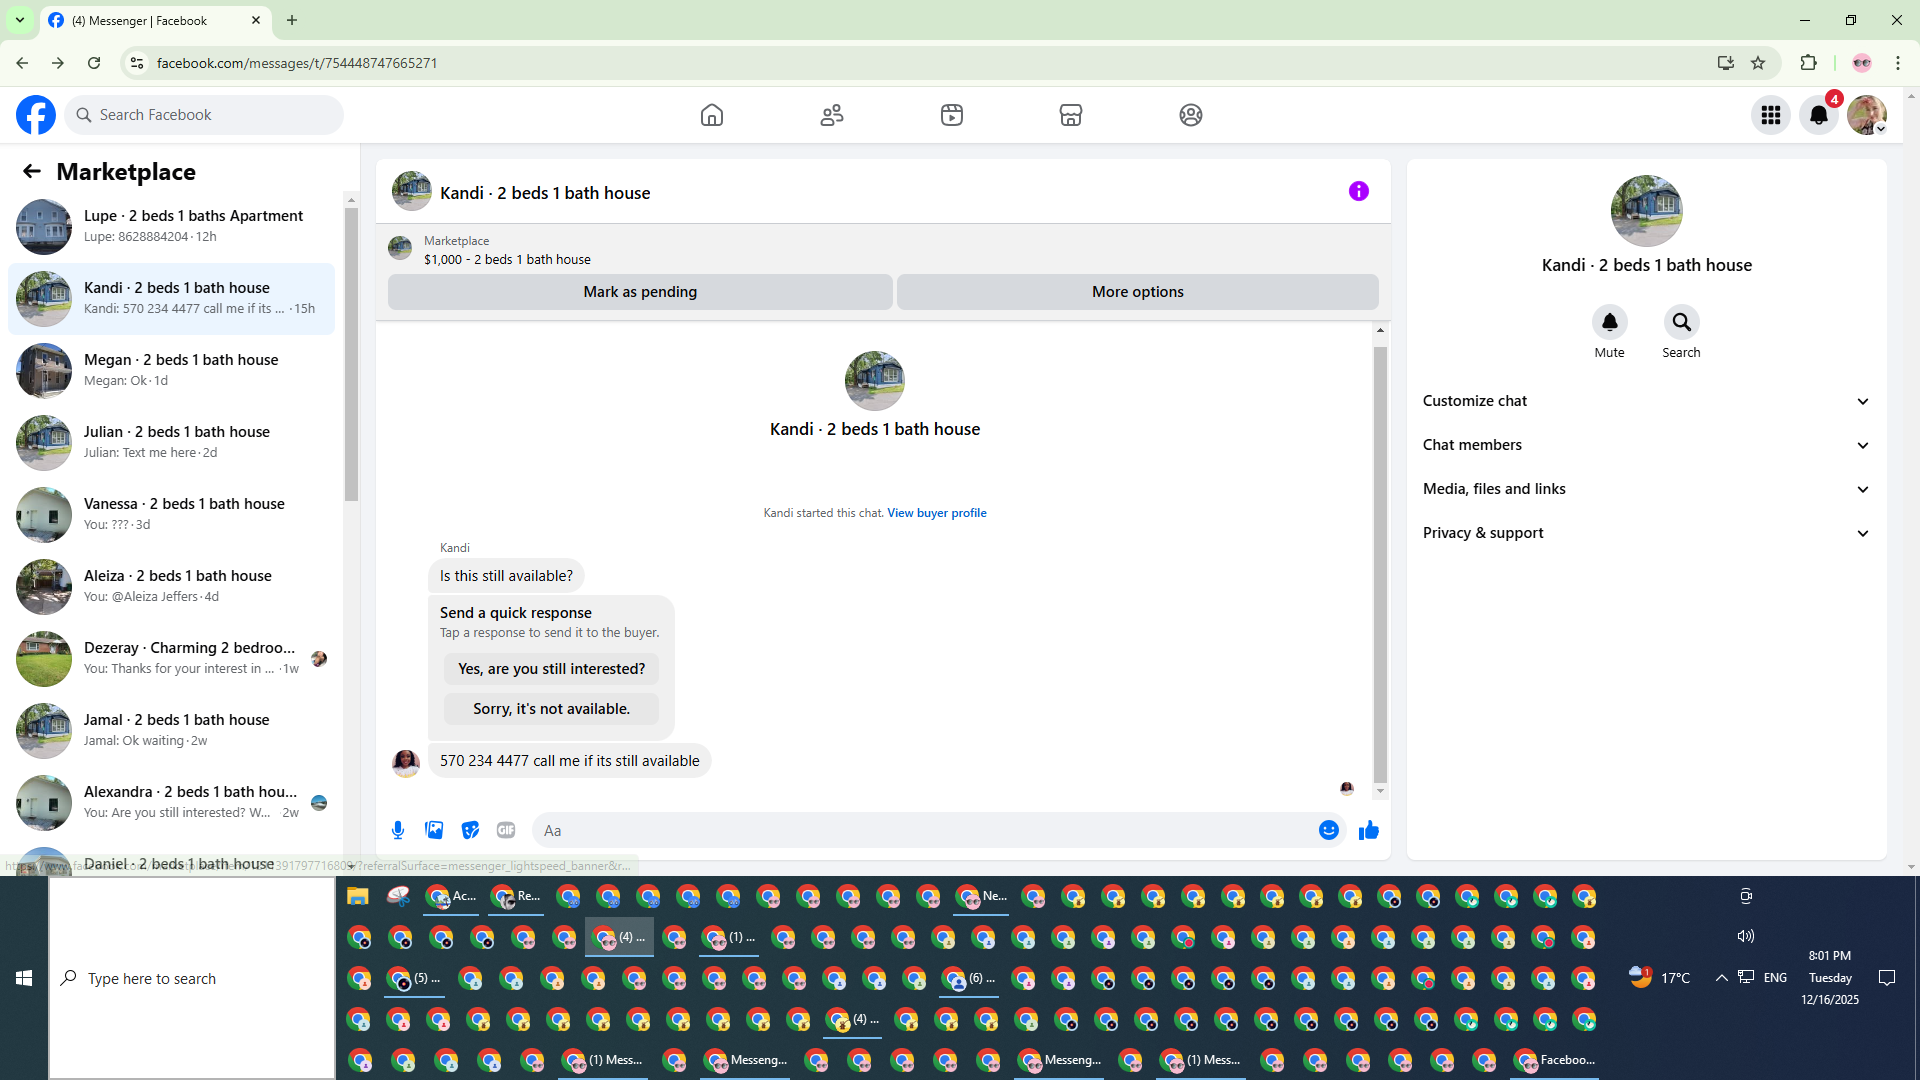The image size is (1920, 1080).
Task: Send a voice clip with the microphone icon
Action: point(398,830)
